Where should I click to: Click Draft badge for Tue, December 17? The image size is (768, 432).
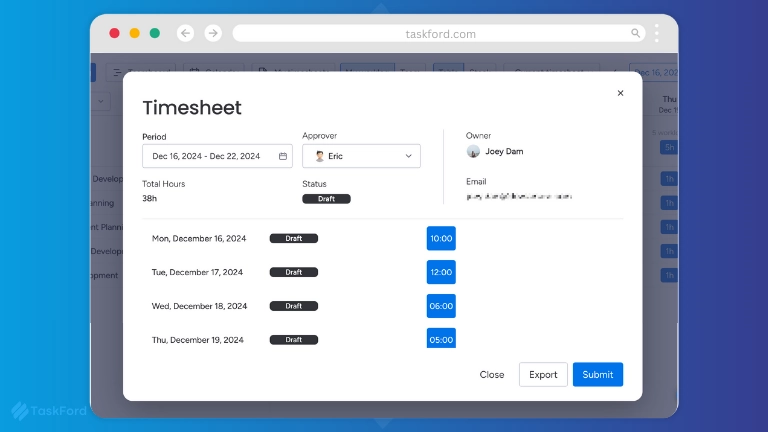[x=294, y=272]
